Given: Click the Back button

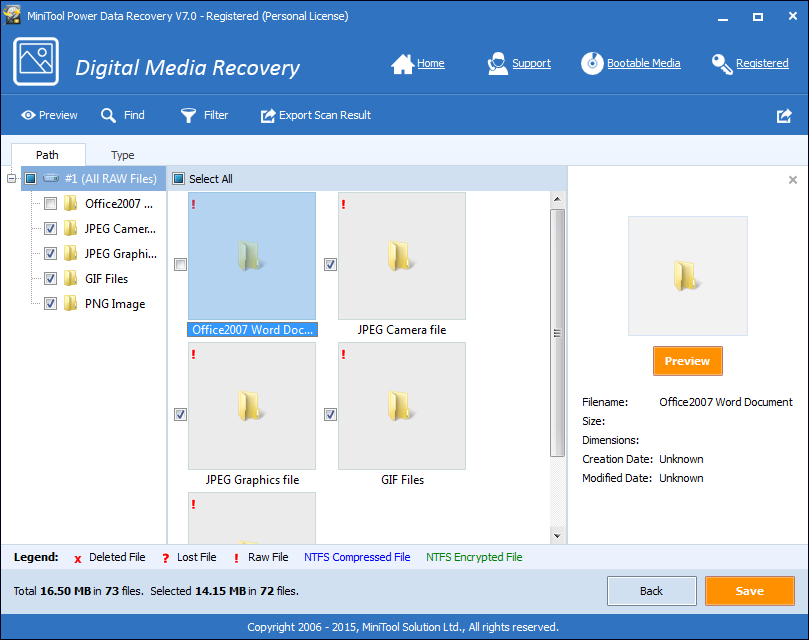Looking at the screenshot, I should [x=652, y=591].
